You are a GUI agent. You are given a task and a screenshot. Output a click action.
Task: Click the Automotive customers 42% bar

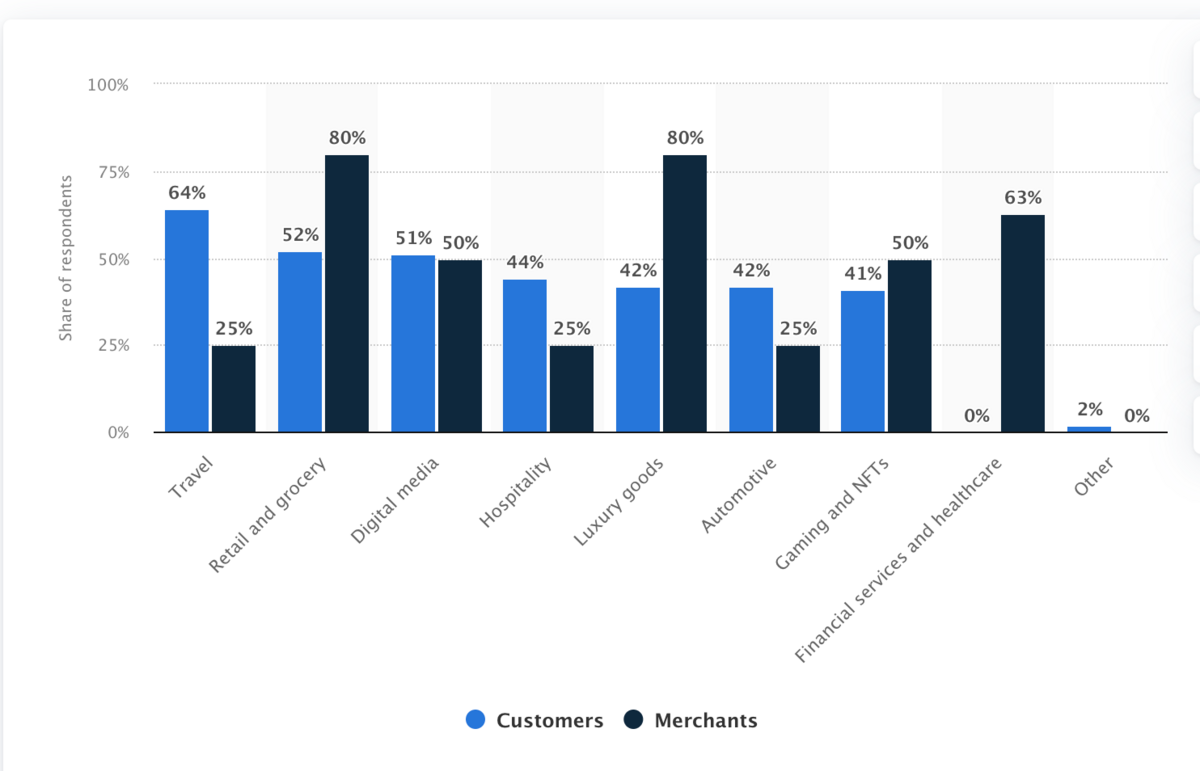pos(751,360)
